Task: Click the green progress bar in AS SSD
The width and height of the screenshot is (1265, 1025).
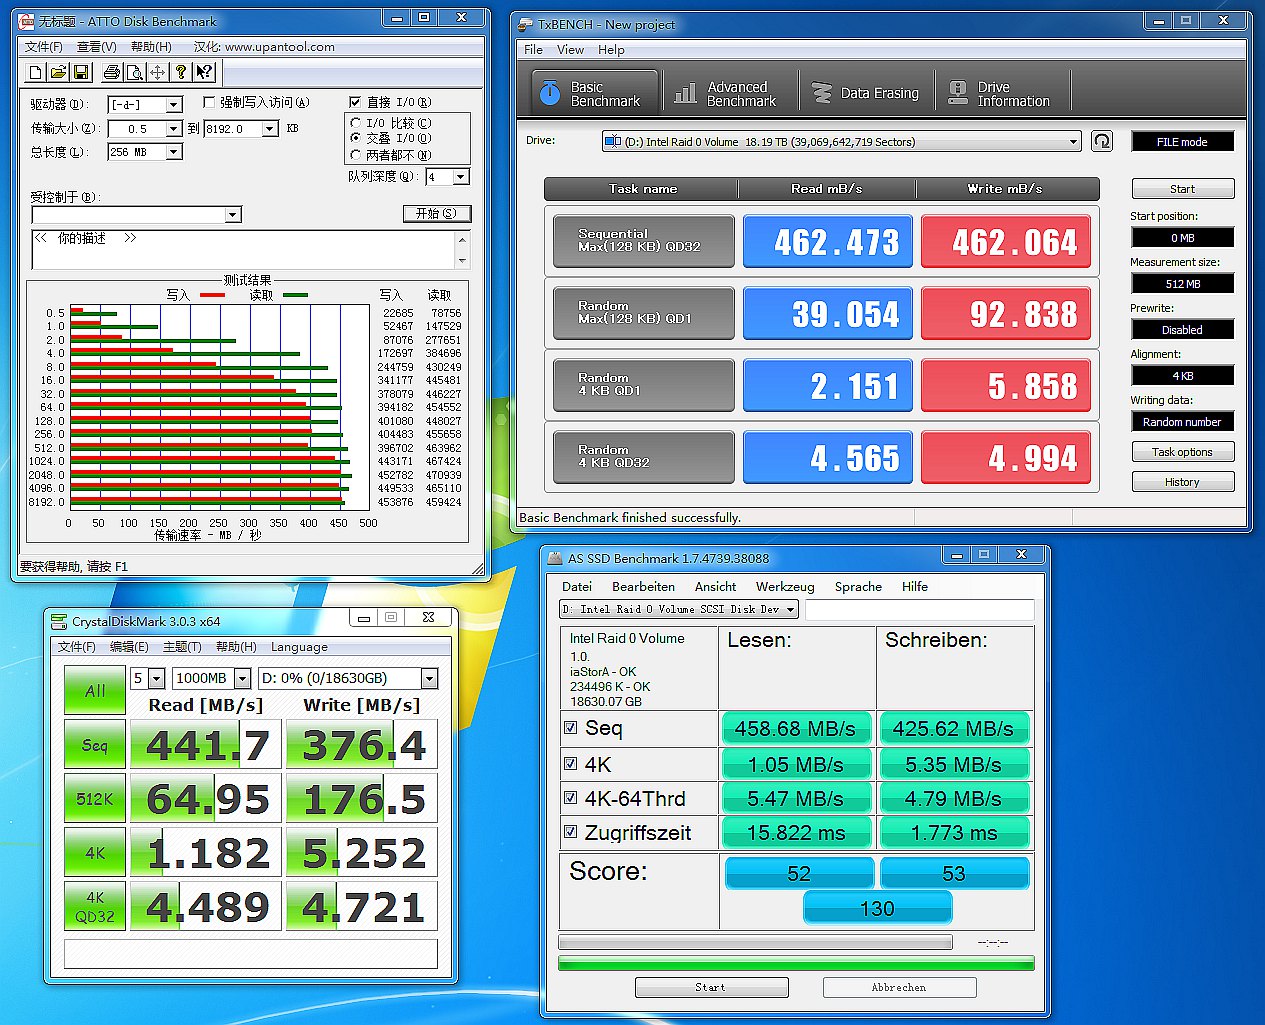Action: click(x=795, y=964)
